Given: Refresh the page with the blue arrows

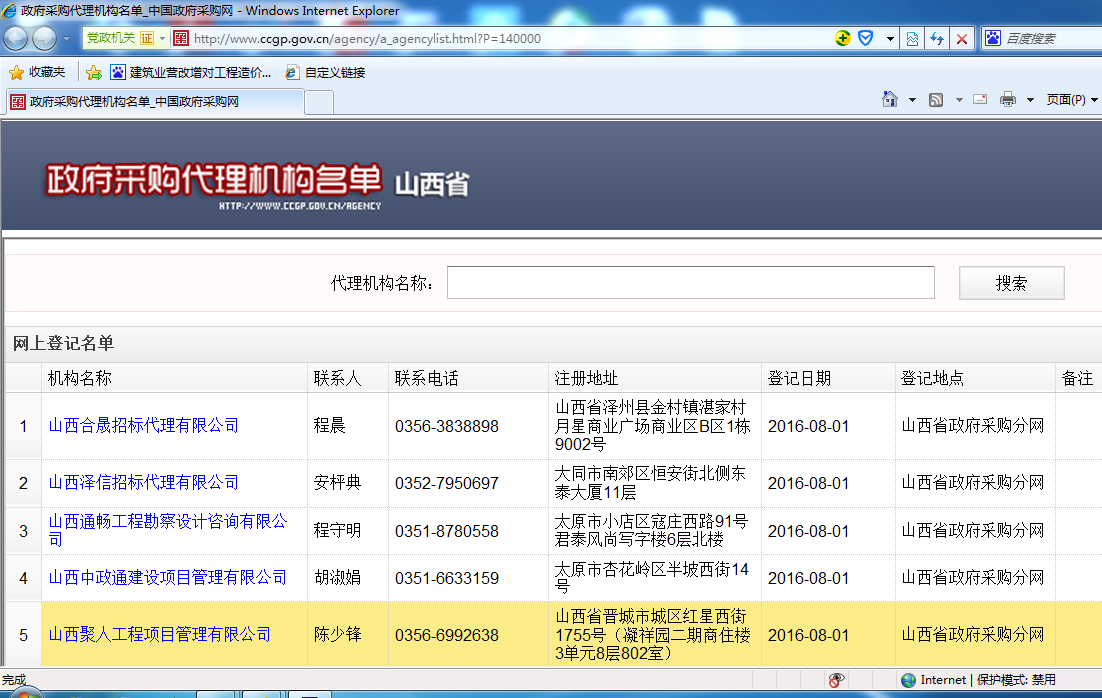Looking at the screenshot, I should coord(937,39).
